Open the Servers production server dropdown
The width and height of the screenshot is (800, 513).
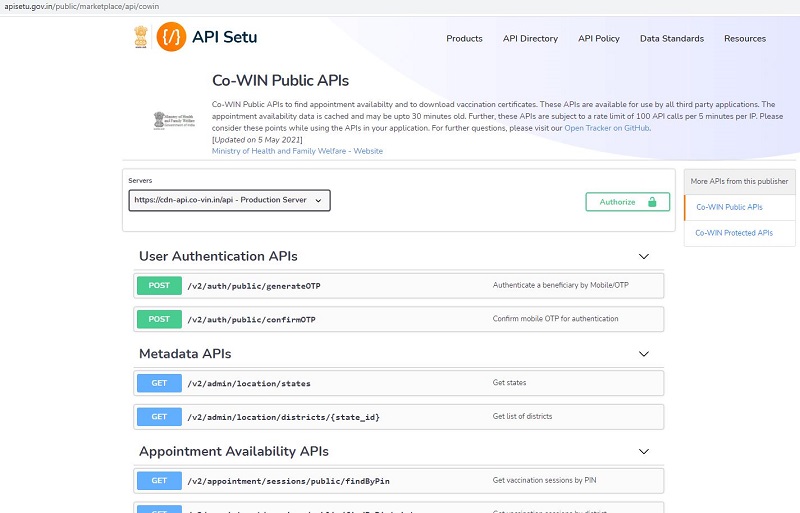pos(229,200)
